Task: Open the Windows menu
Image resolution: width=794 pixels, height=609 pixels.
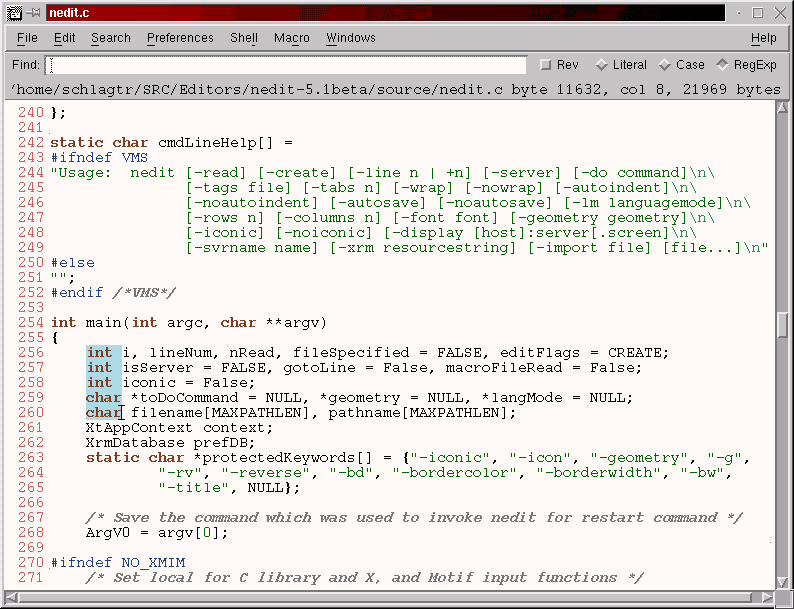Action: (351, 38)
